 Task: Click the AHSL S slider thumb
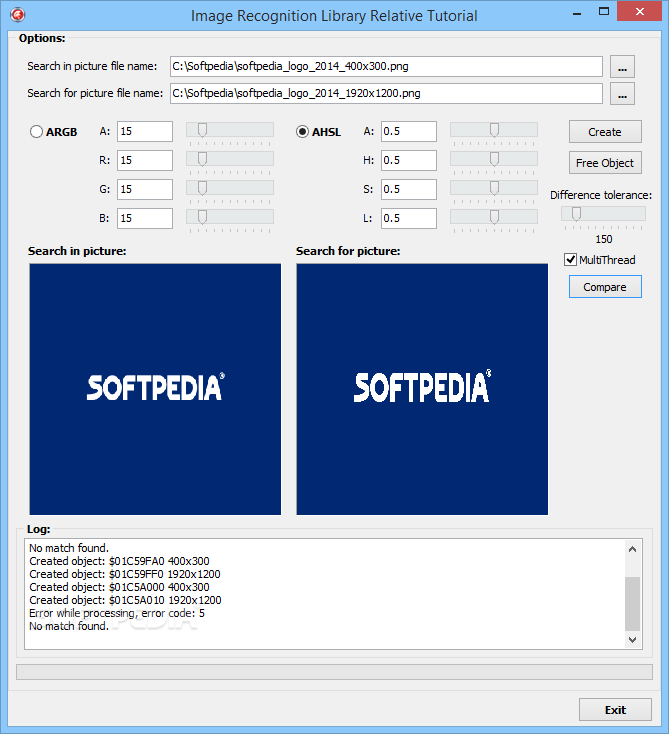click(x=494, y=188)
